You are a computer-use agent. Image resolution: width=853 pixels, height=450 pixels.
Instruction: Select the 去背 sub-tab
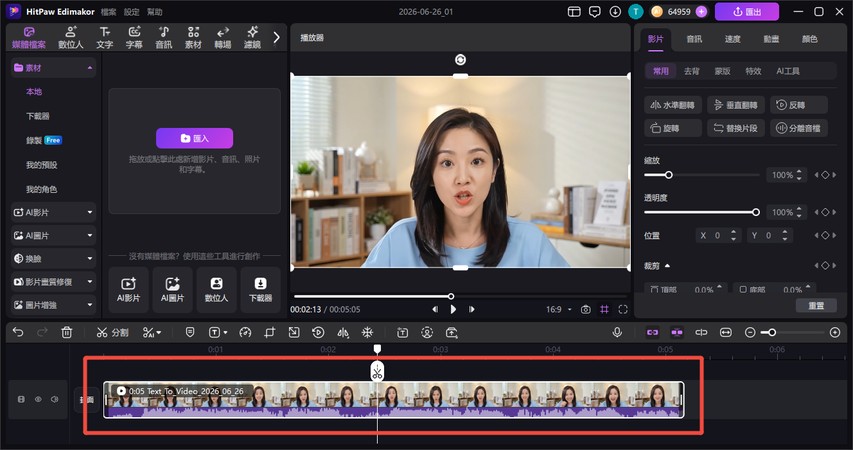point(691,71)
